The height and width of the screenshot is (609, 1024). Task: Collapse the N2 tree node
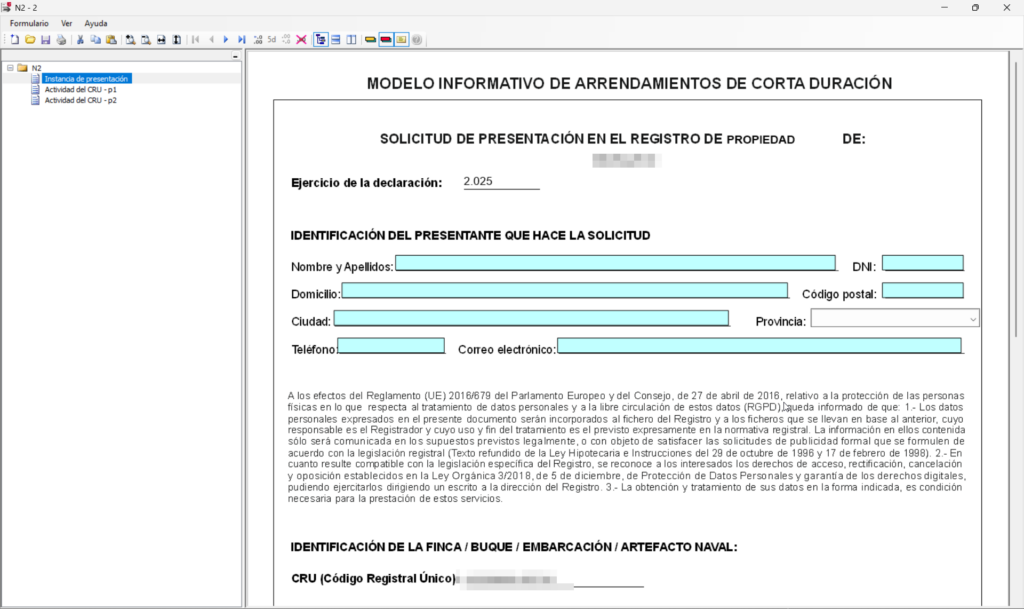coord(10,68)
